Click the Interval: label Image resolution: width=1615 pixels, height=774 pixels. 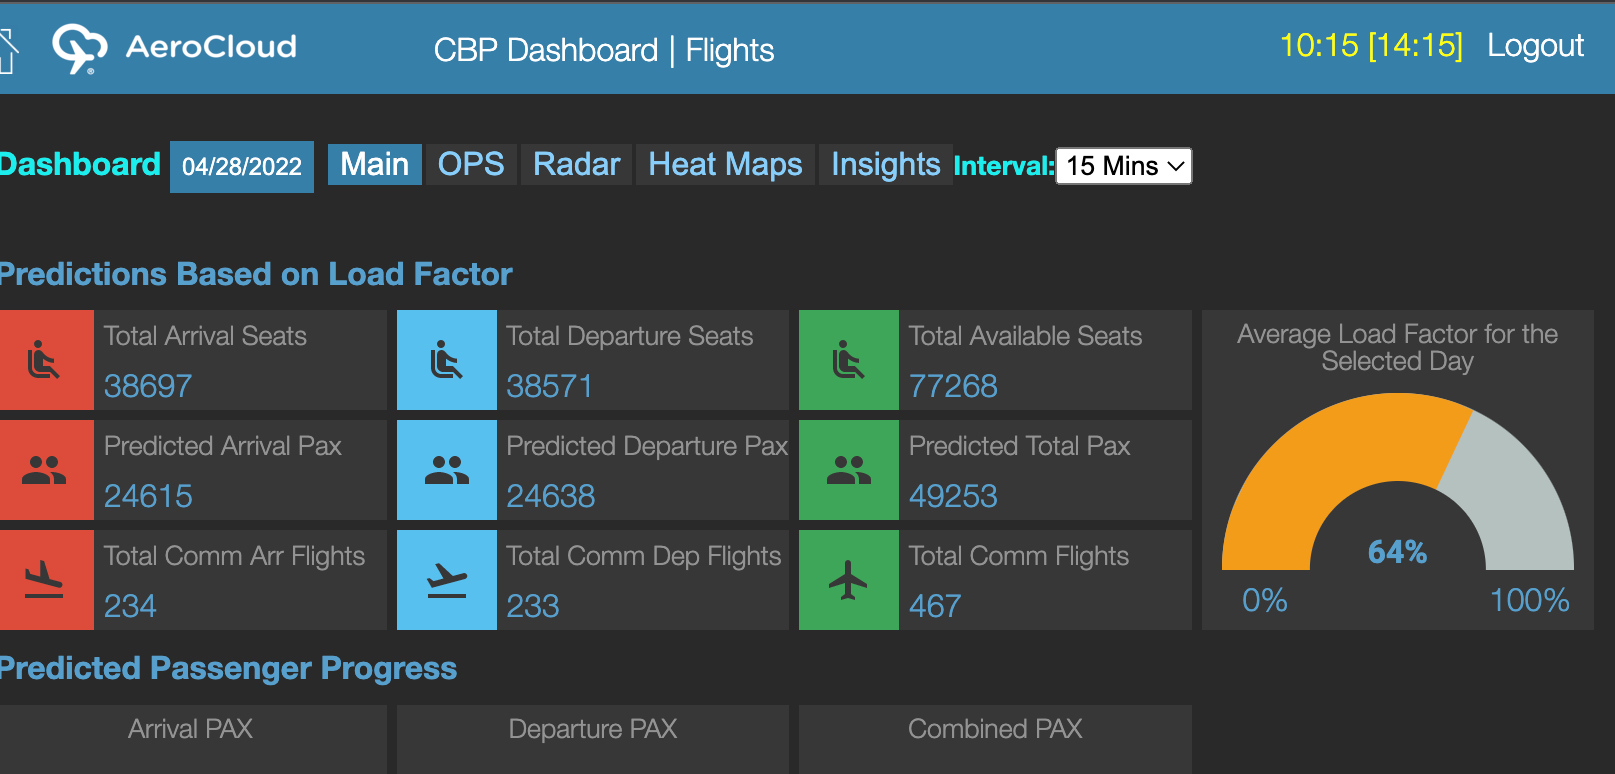coord(1004,166)
